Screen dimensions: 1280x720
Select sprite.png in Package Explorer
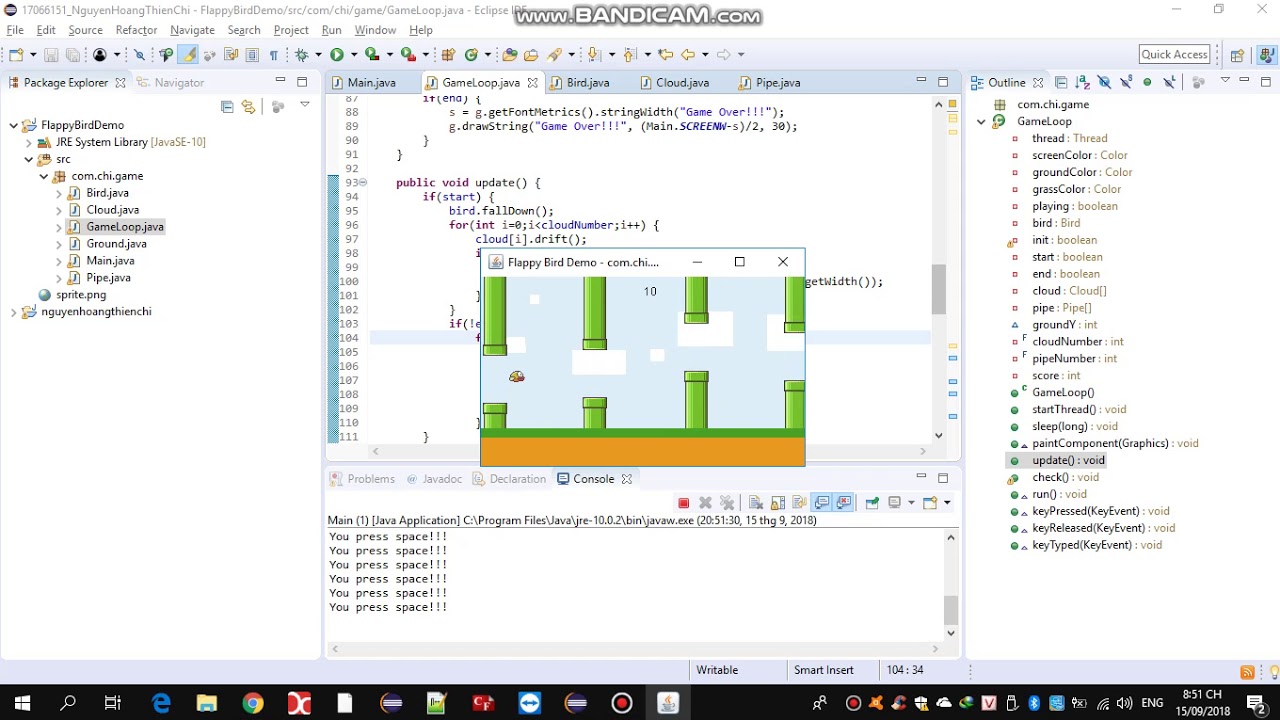81,295
